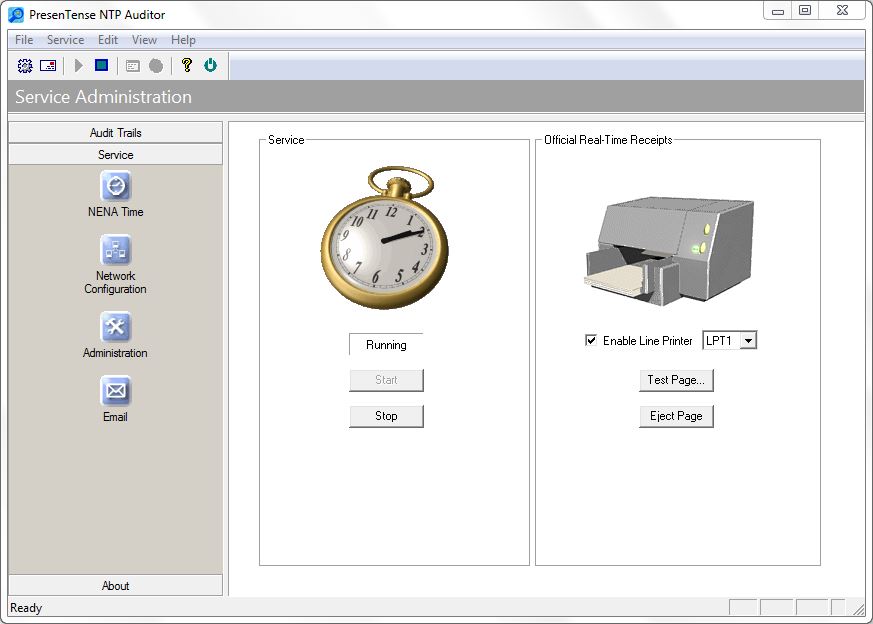Click the green power toolbar icon
This screenshot has width=873, height=624.
[x=210, y=66]
